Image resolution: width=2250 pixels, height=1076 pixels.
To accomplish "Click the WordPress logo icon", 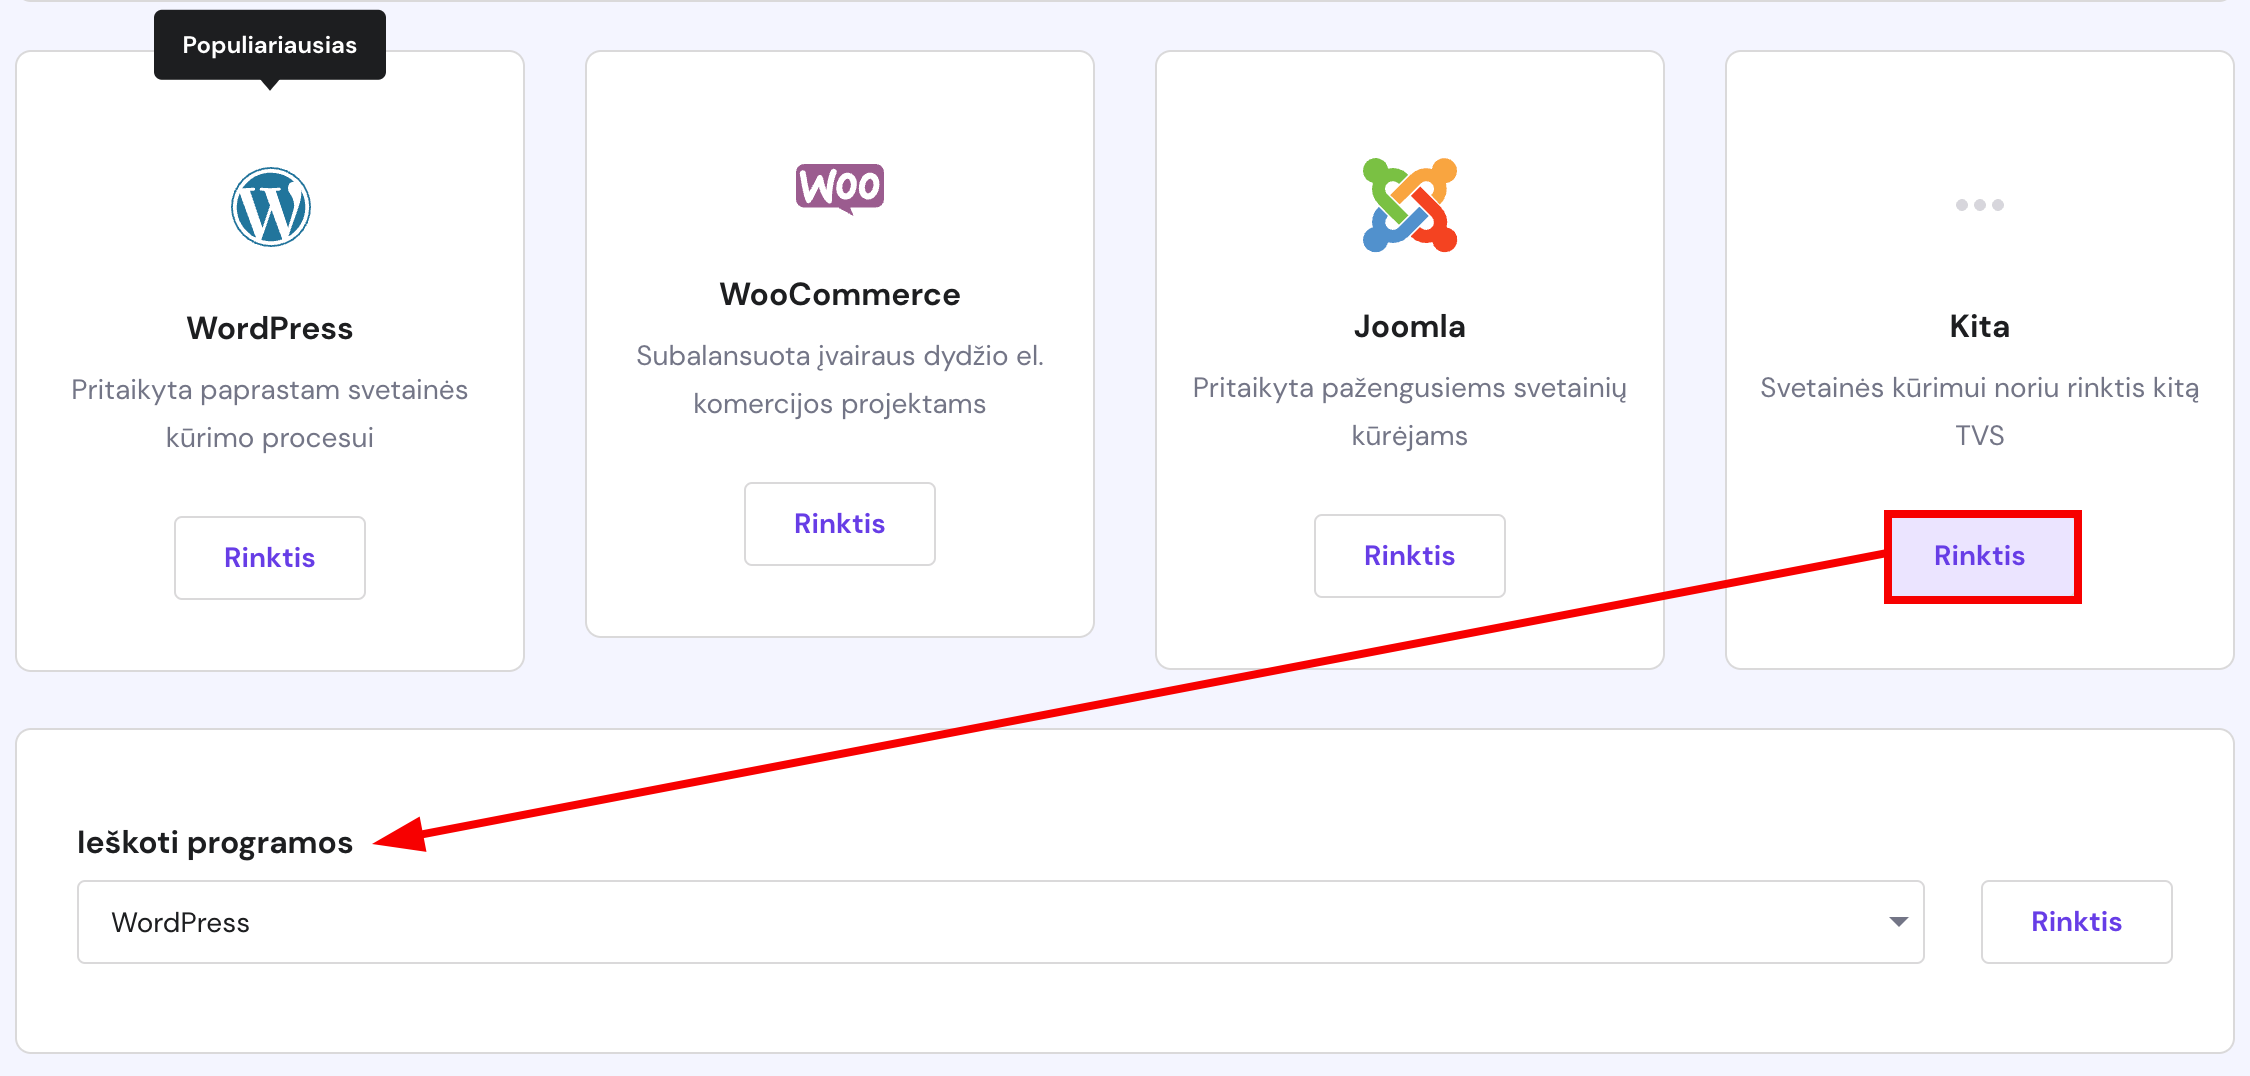I will pos(270,207).
